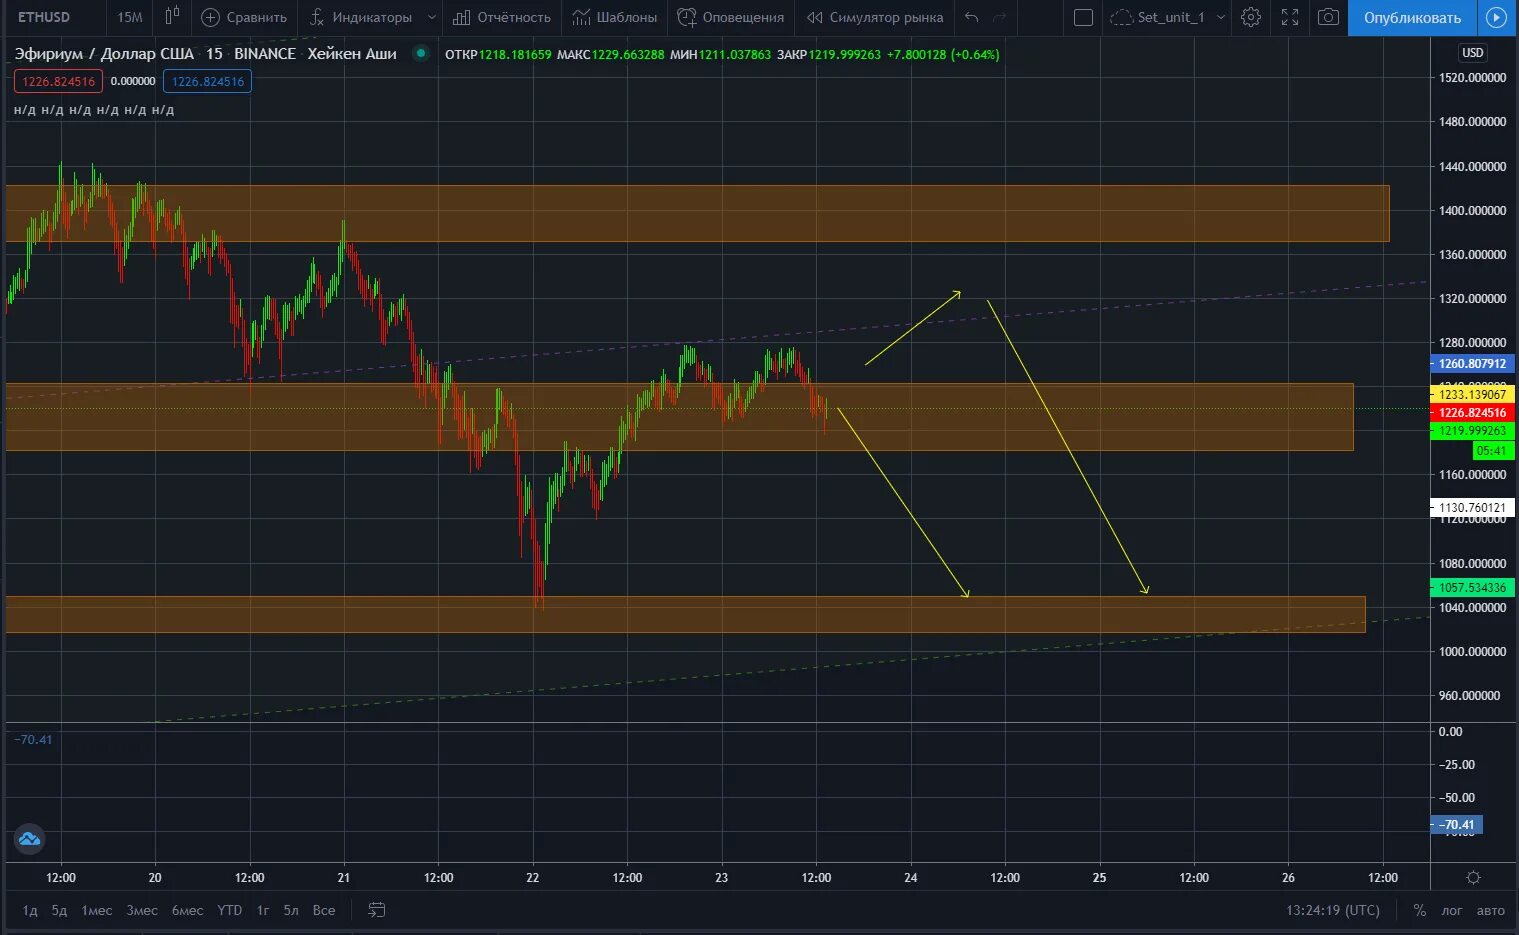This screenshot has height=935, width=1519.
Task: Click the -70.41 indicator axis label
Action: click(1457, 825)
